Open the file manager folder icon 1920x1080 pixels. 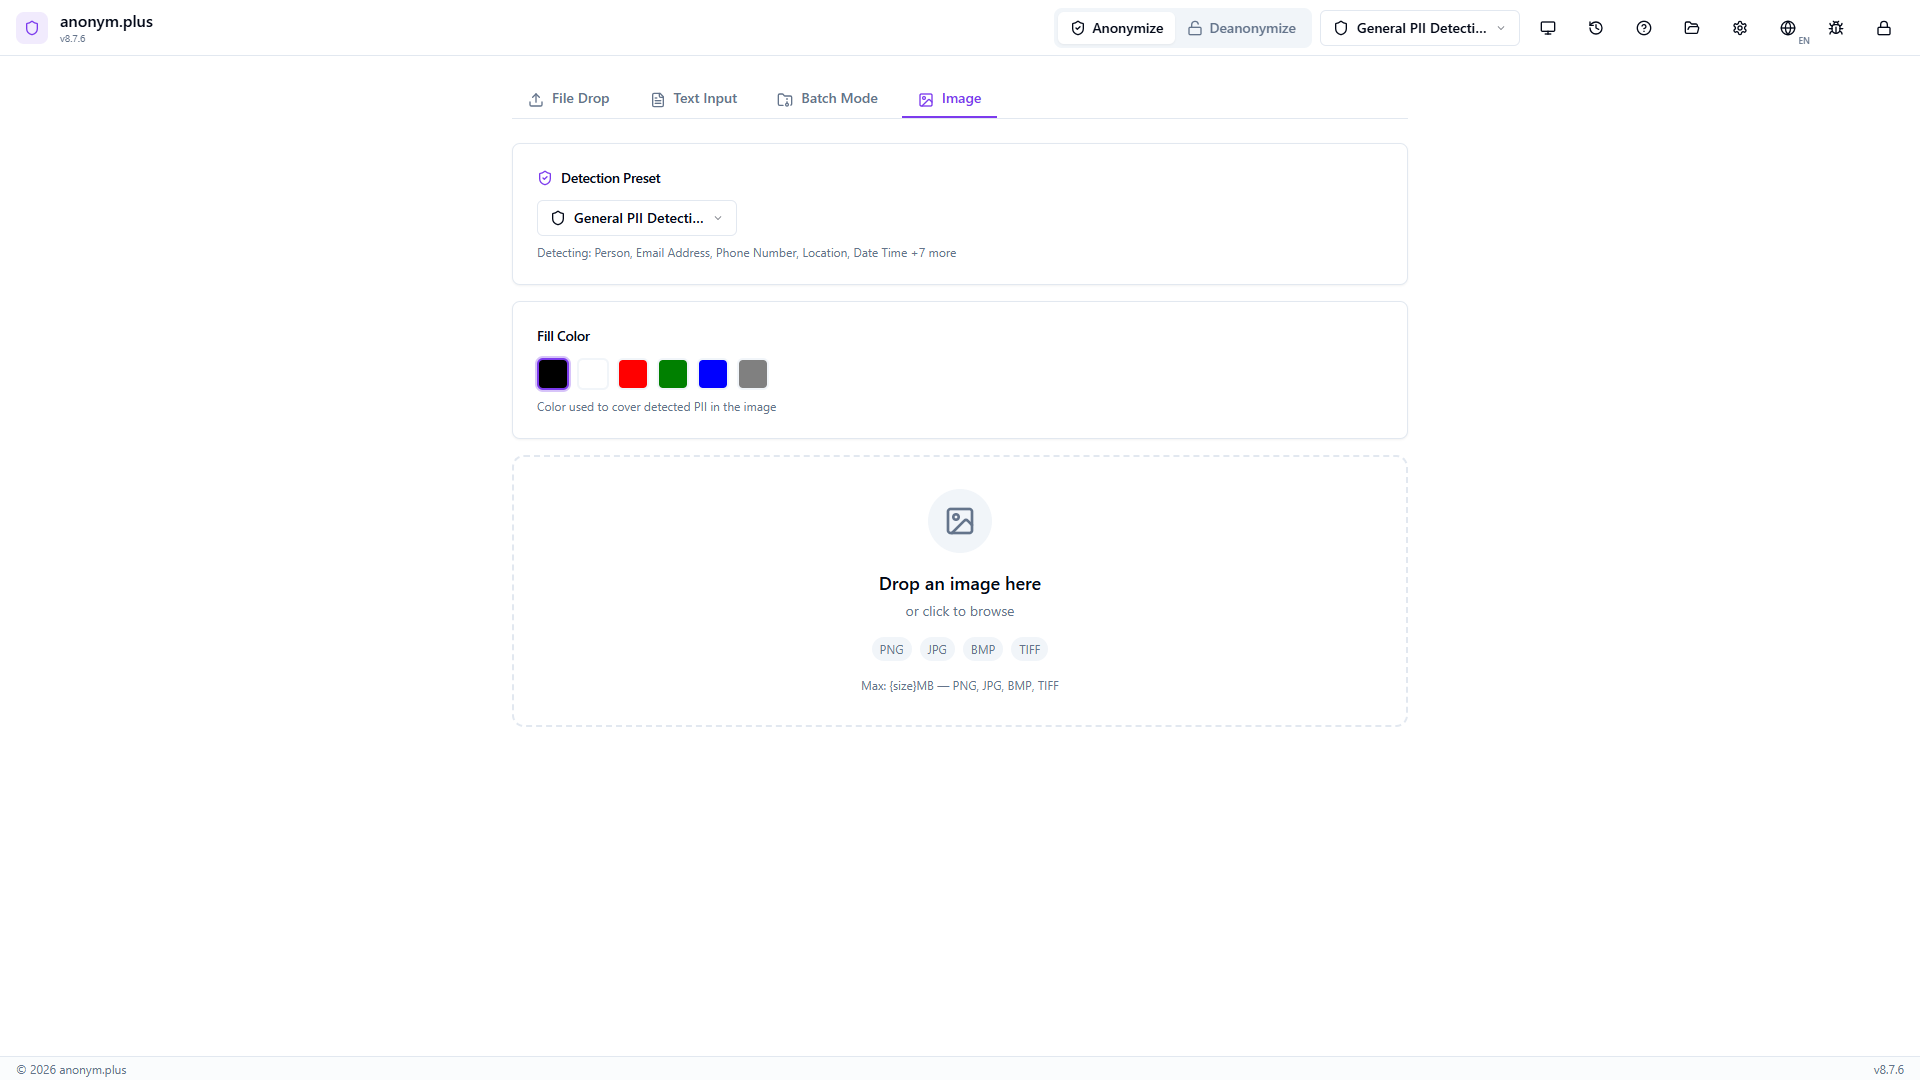(1691, 28)
